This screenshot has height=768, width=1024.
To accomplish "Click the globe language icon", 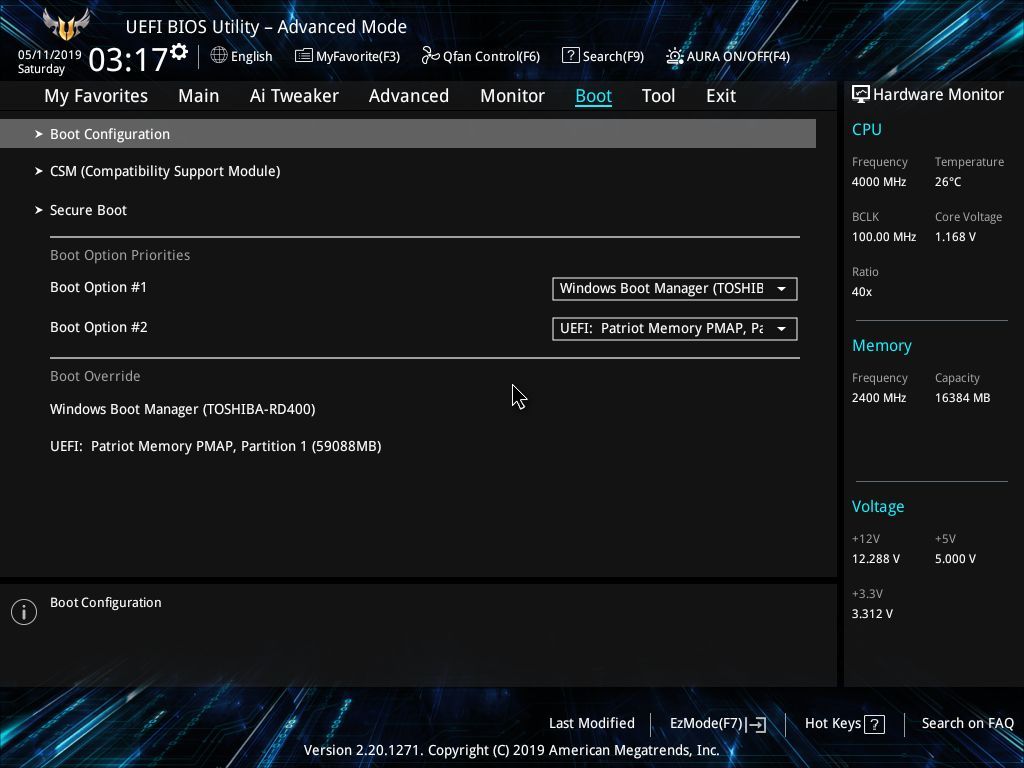I will coord(219,56).
